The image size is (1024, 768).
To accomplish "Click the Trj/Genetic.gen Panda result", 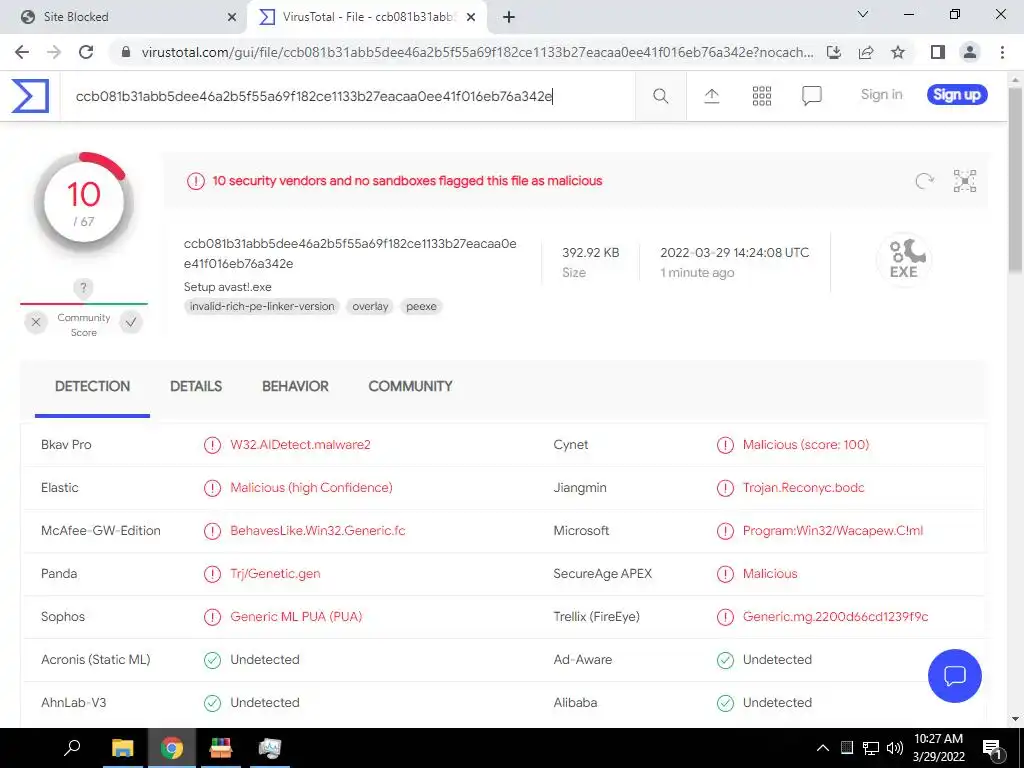I will 275,574.
